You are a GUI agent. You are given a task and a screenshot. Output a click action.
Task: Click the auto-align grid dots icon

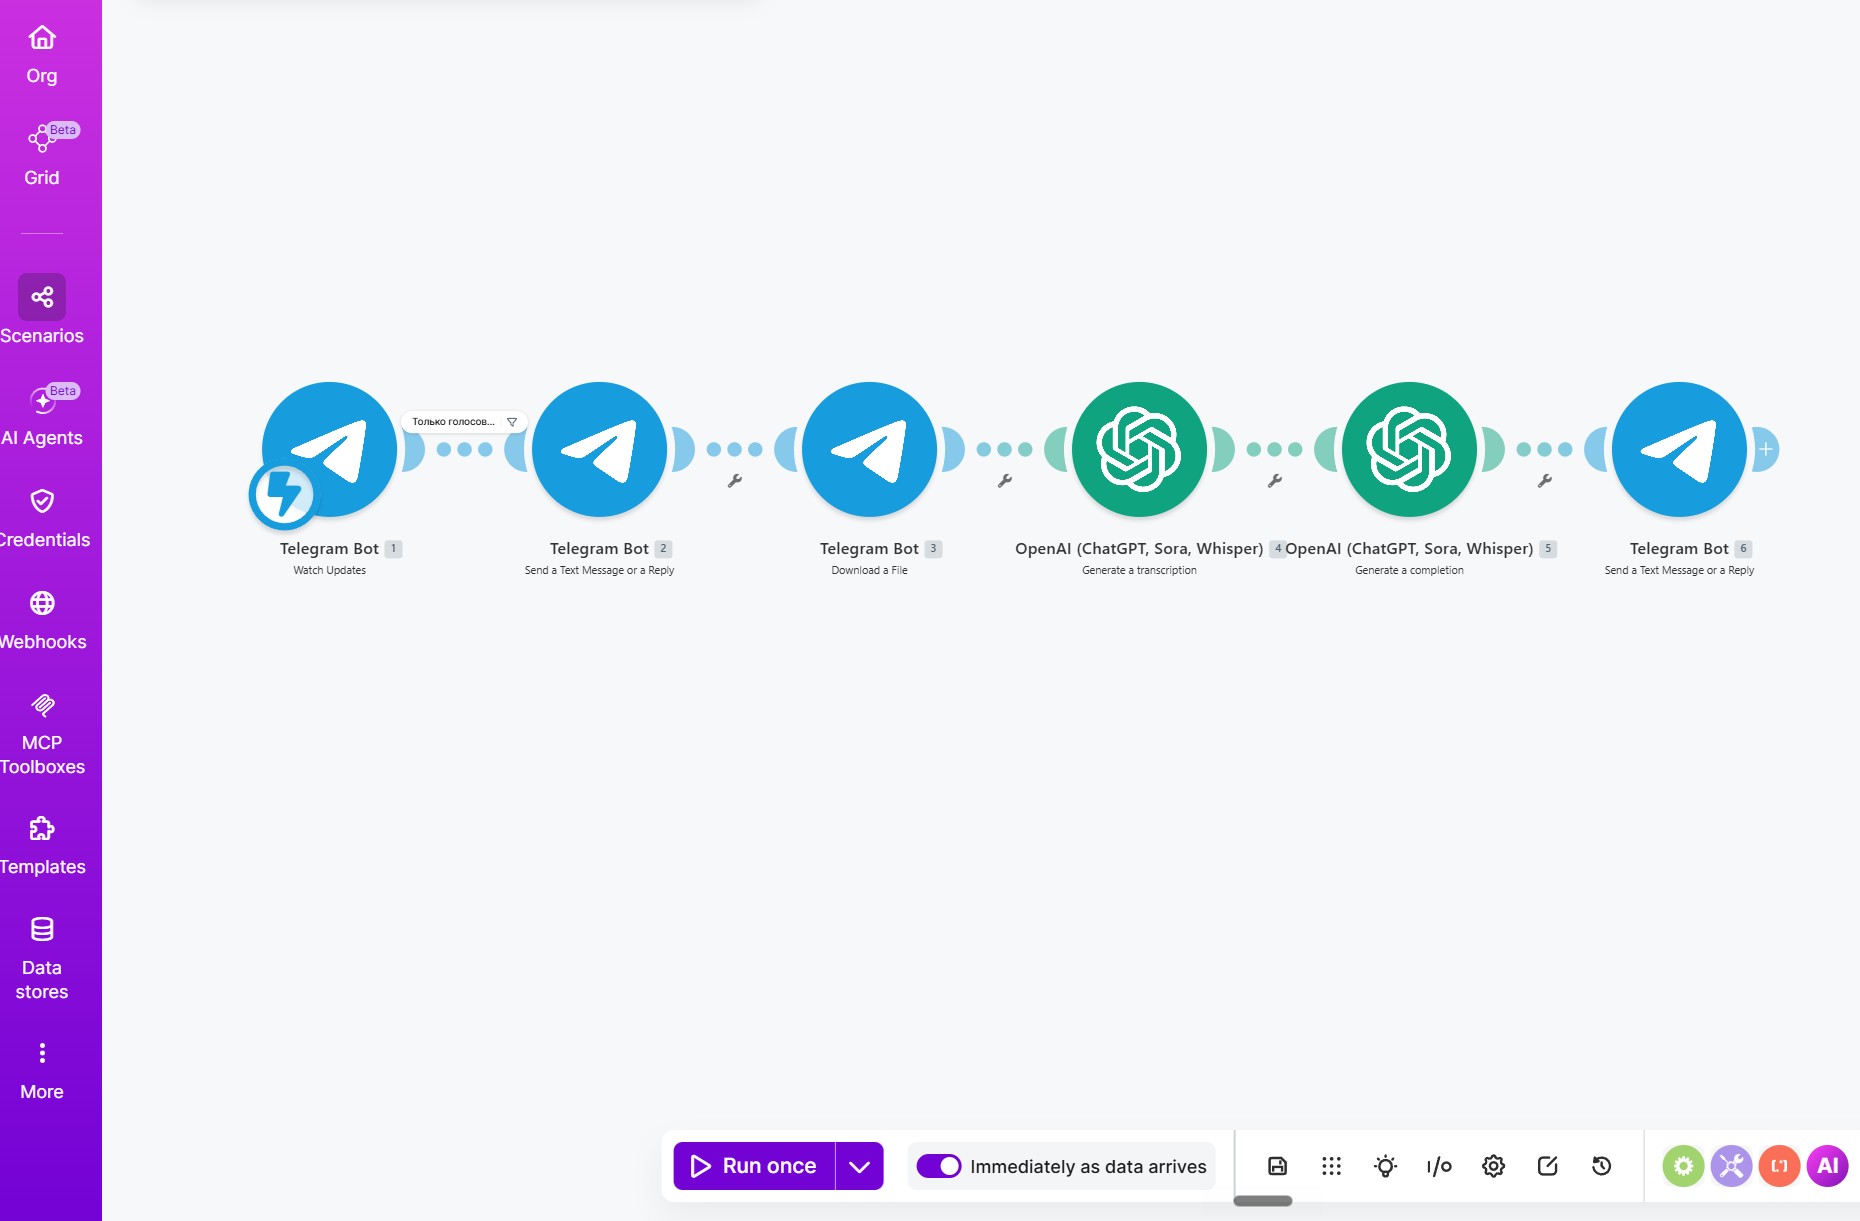pos(1331,1166)
